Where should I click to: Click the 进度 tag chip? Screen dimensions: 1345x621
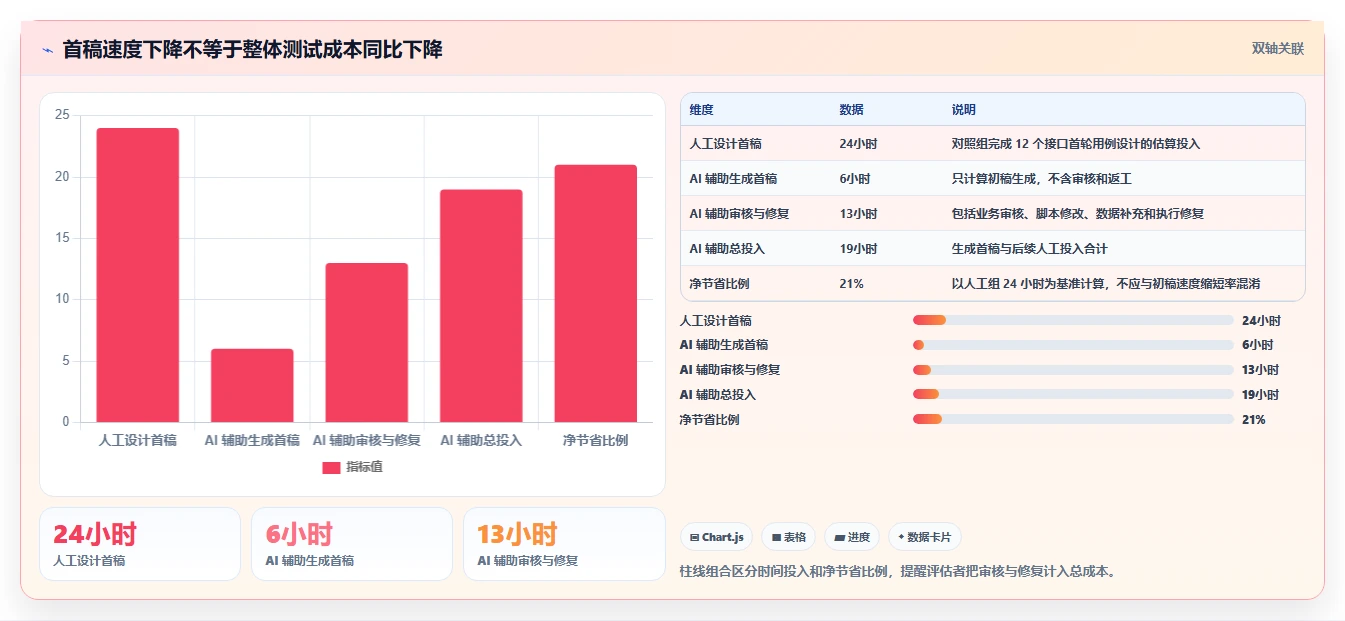tap(852, 537)
